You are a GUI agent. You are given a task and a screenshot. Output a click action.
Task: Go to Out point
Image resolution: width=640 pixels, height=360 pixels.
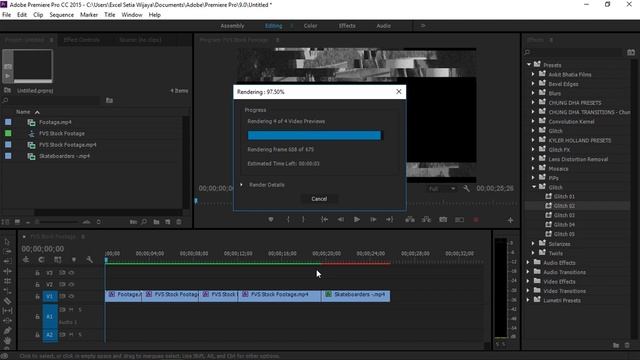point(389,220)
